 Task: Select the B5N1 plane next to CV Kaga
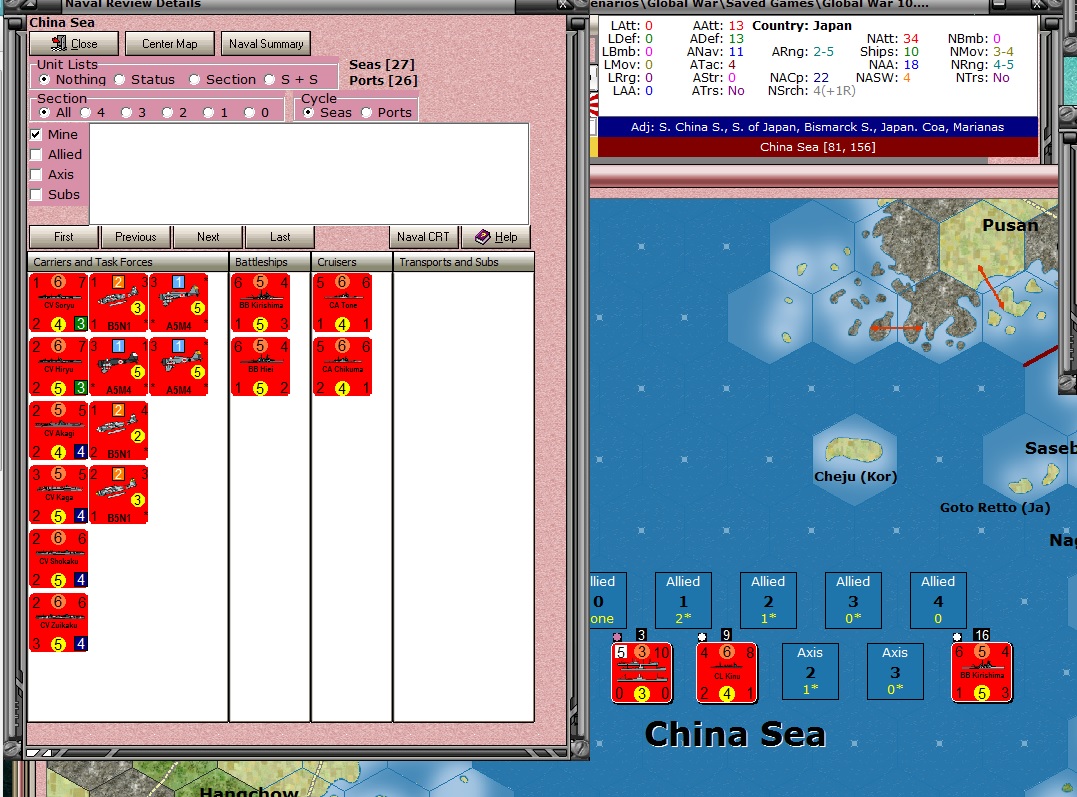coord(118,495)
